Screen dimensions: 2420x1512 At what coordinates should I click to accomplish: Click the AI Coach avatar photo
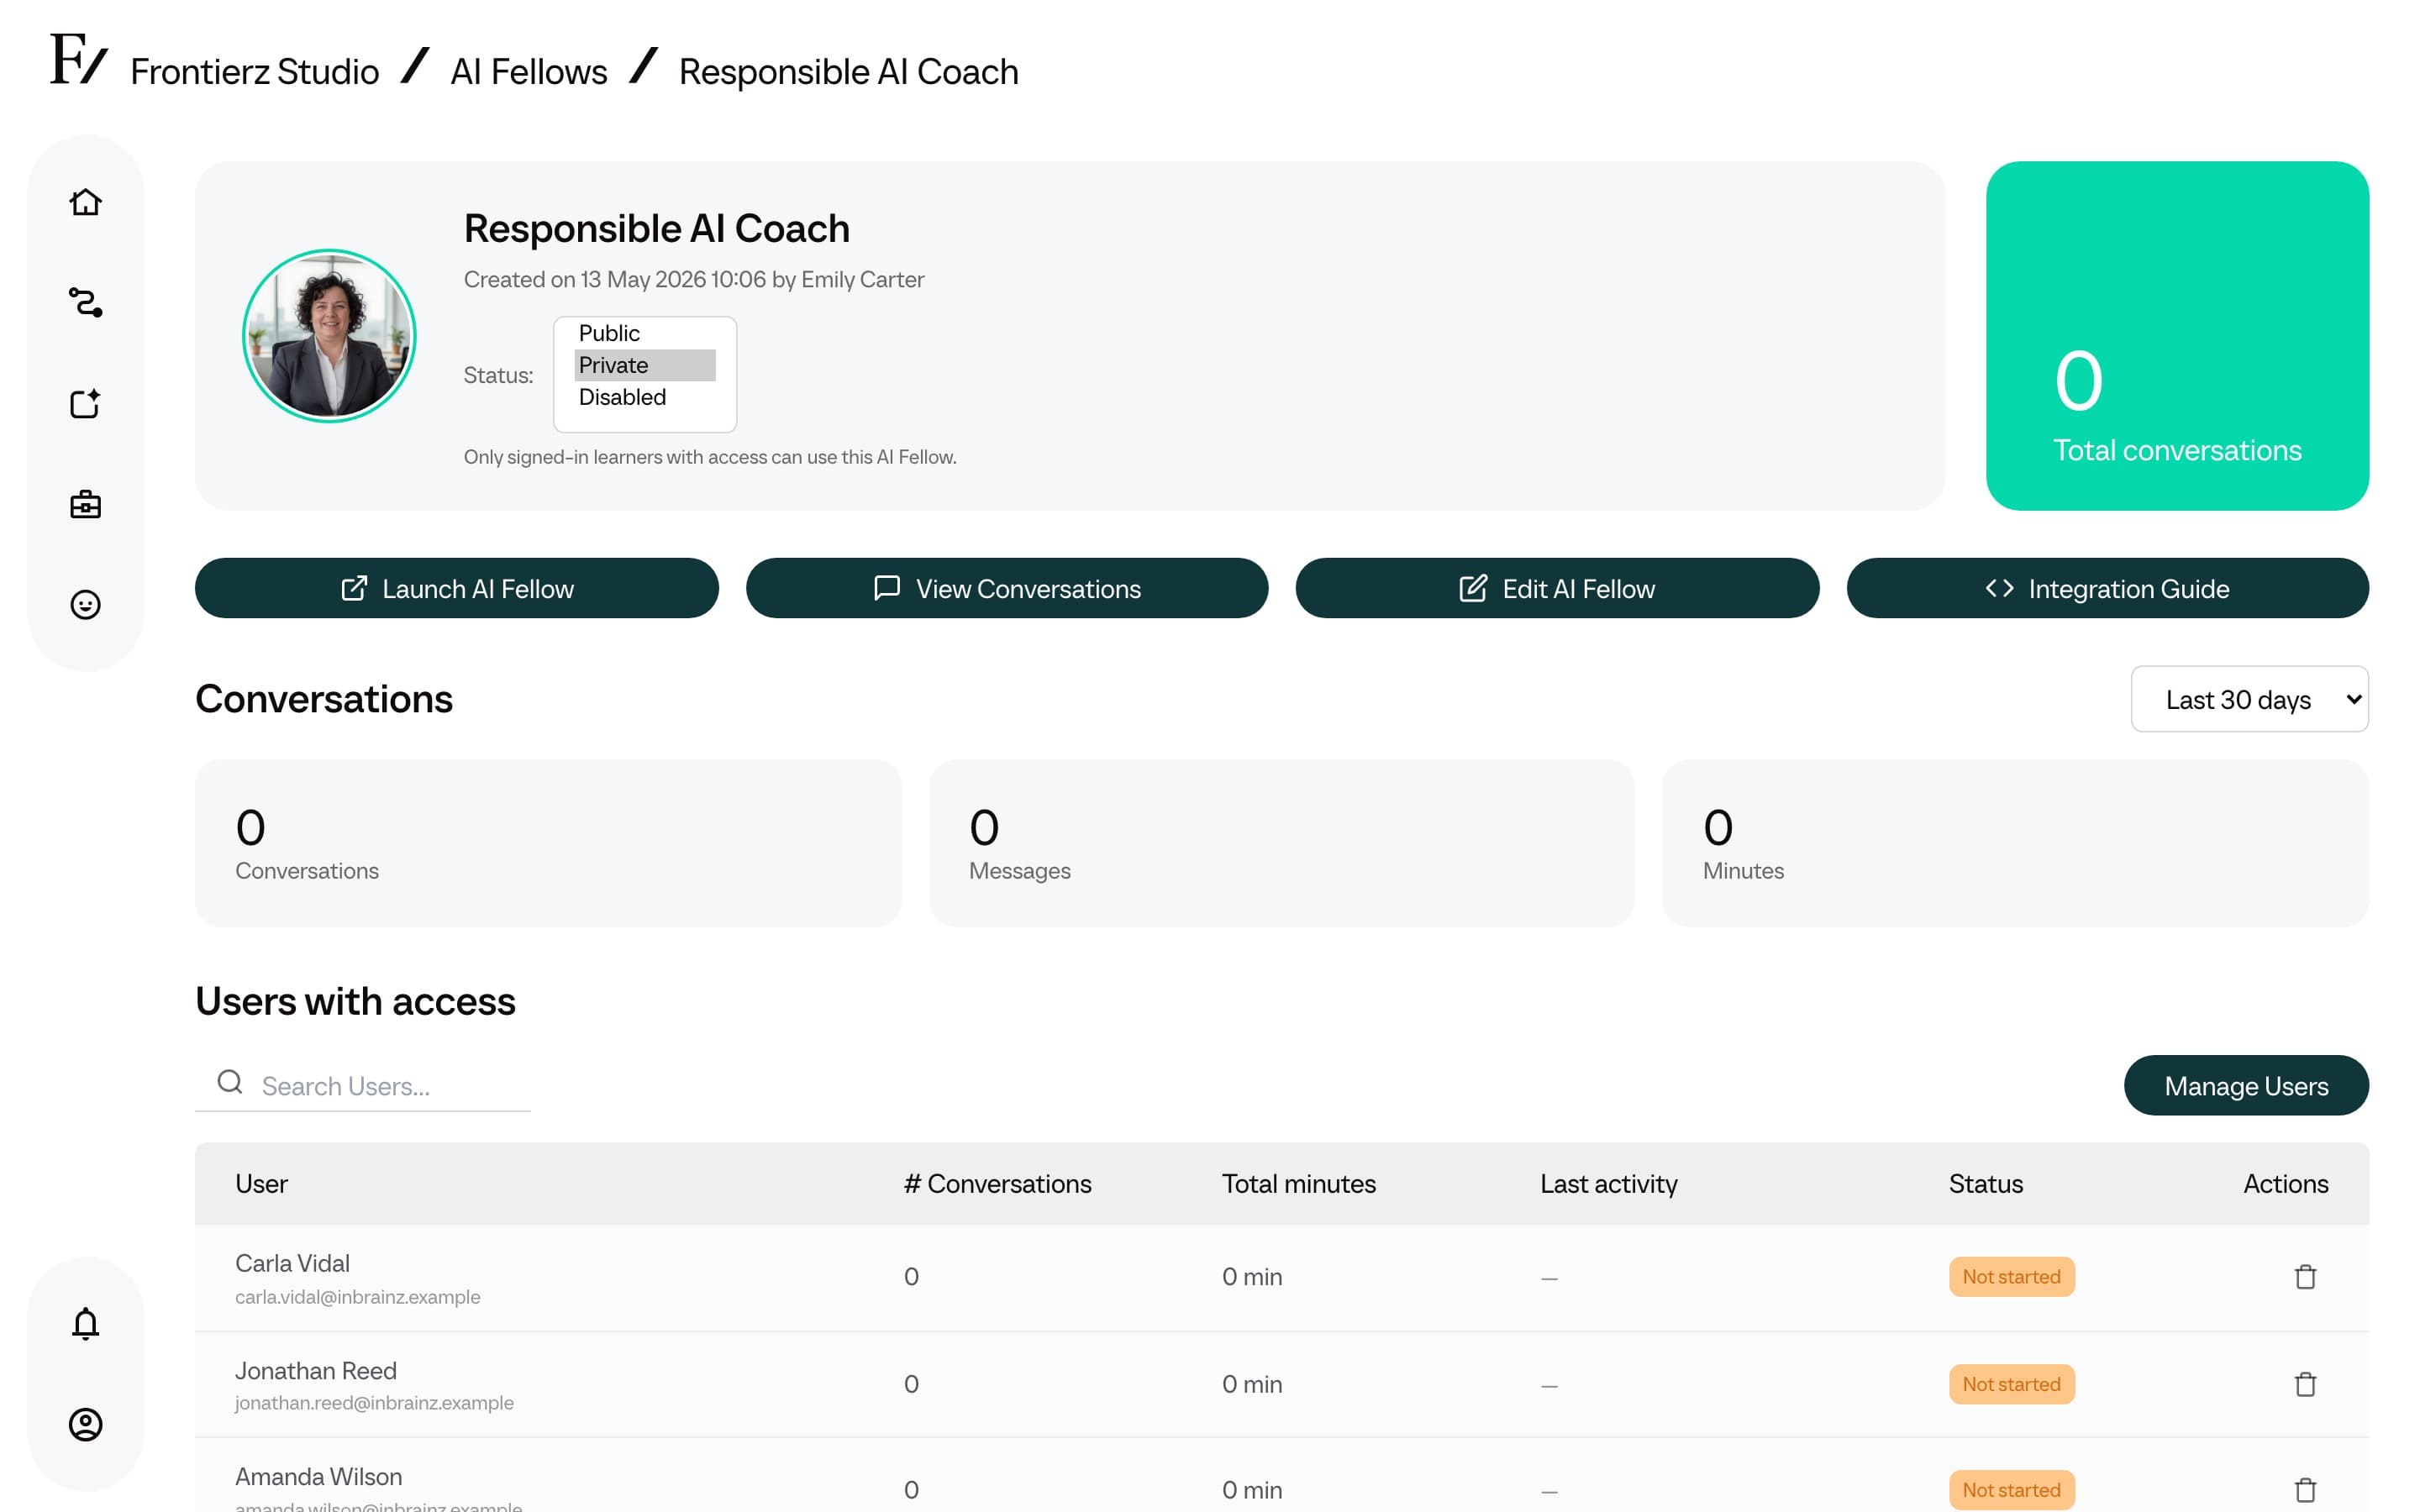(329, 336)
